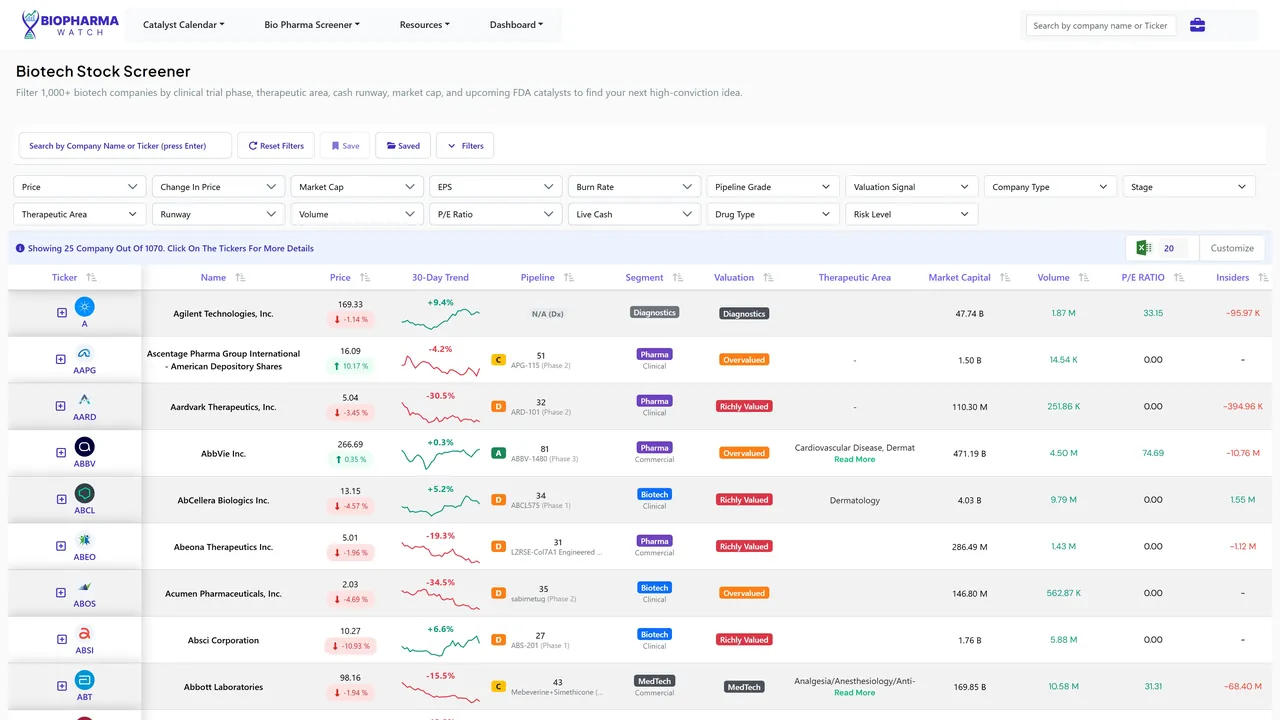
Task: Open the Therapeutic Area filter dropdown
Action: [80, 214]
